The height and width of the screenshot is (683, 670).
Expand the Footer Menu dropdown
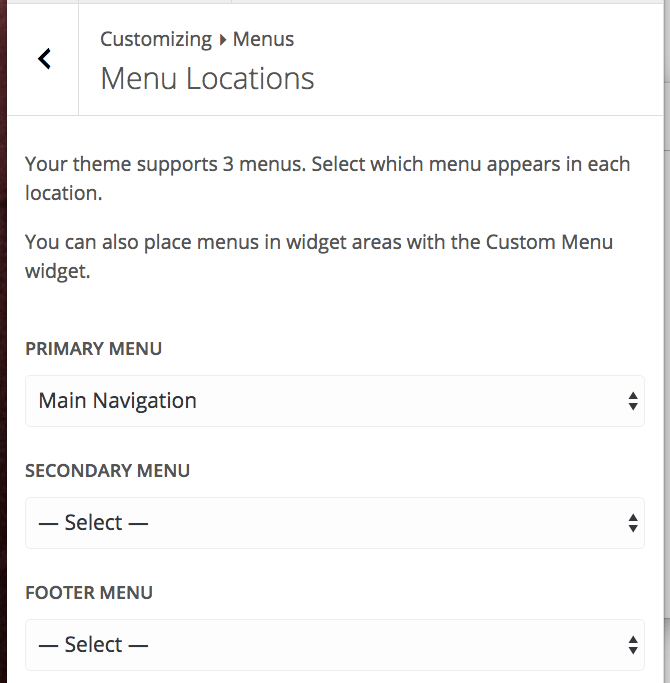(x=334, y=645)
